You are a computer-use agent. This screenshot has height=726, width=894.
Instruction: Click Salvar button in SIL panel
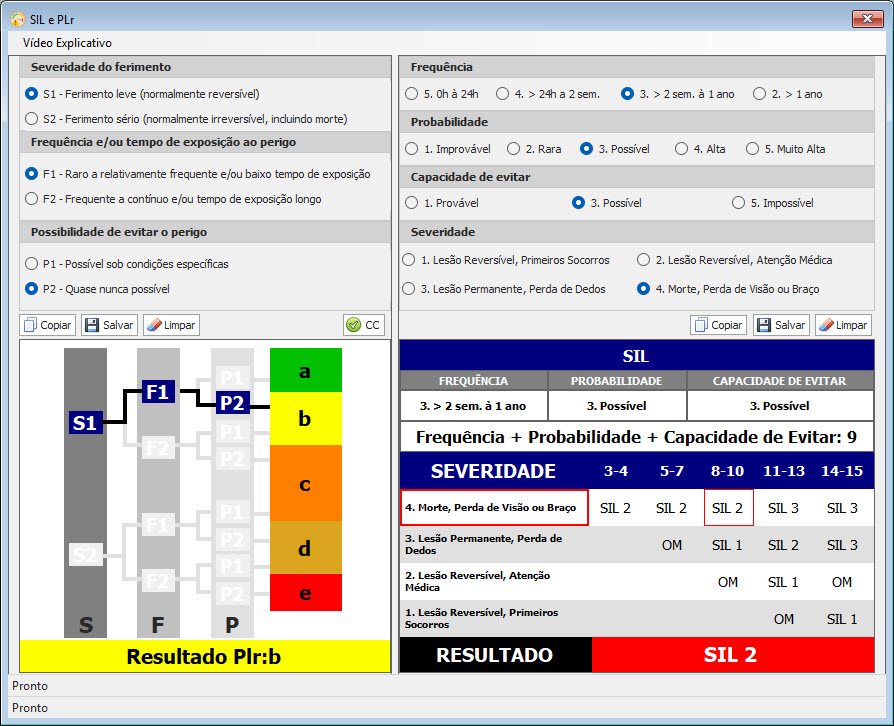(781, 325)
